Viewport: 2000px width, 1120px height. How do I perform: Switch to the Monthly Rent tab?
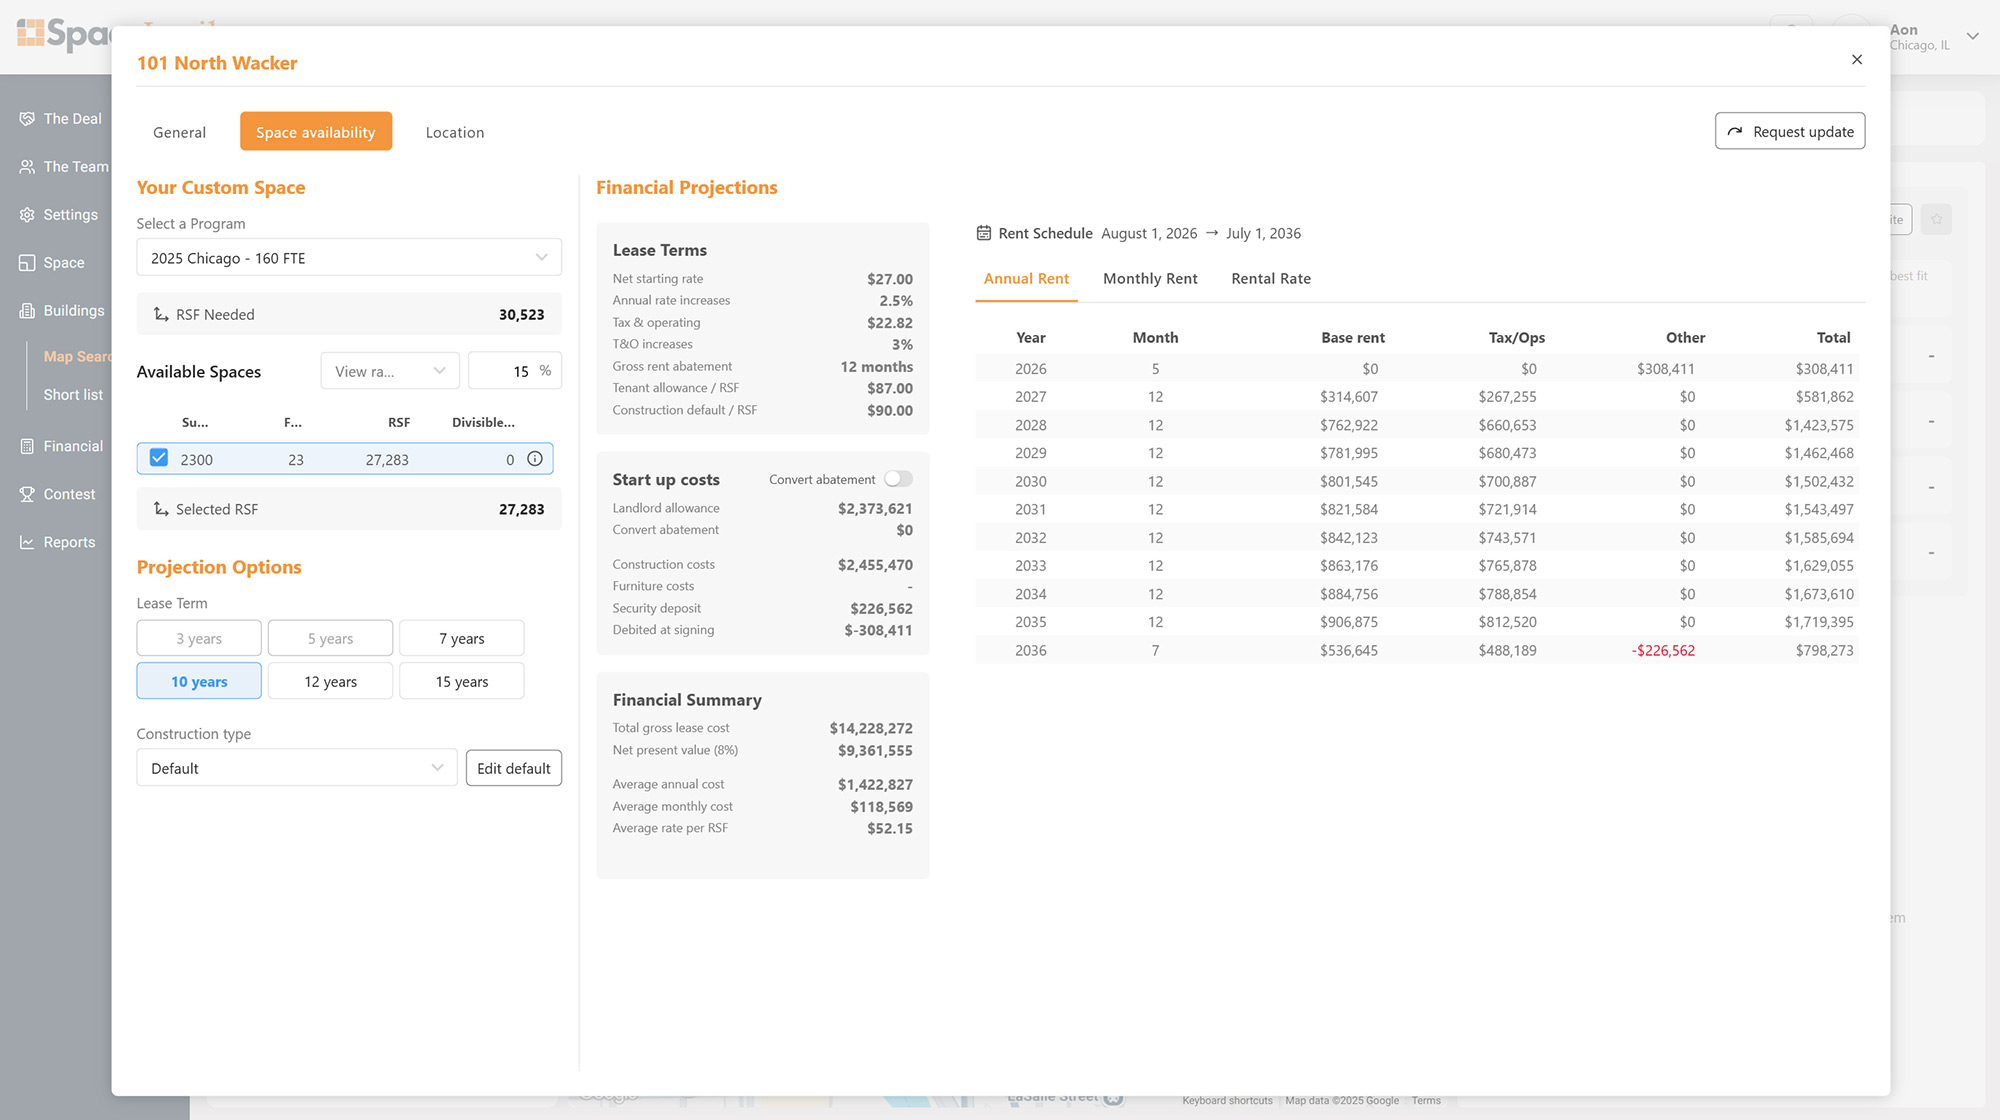[1150, 279]
